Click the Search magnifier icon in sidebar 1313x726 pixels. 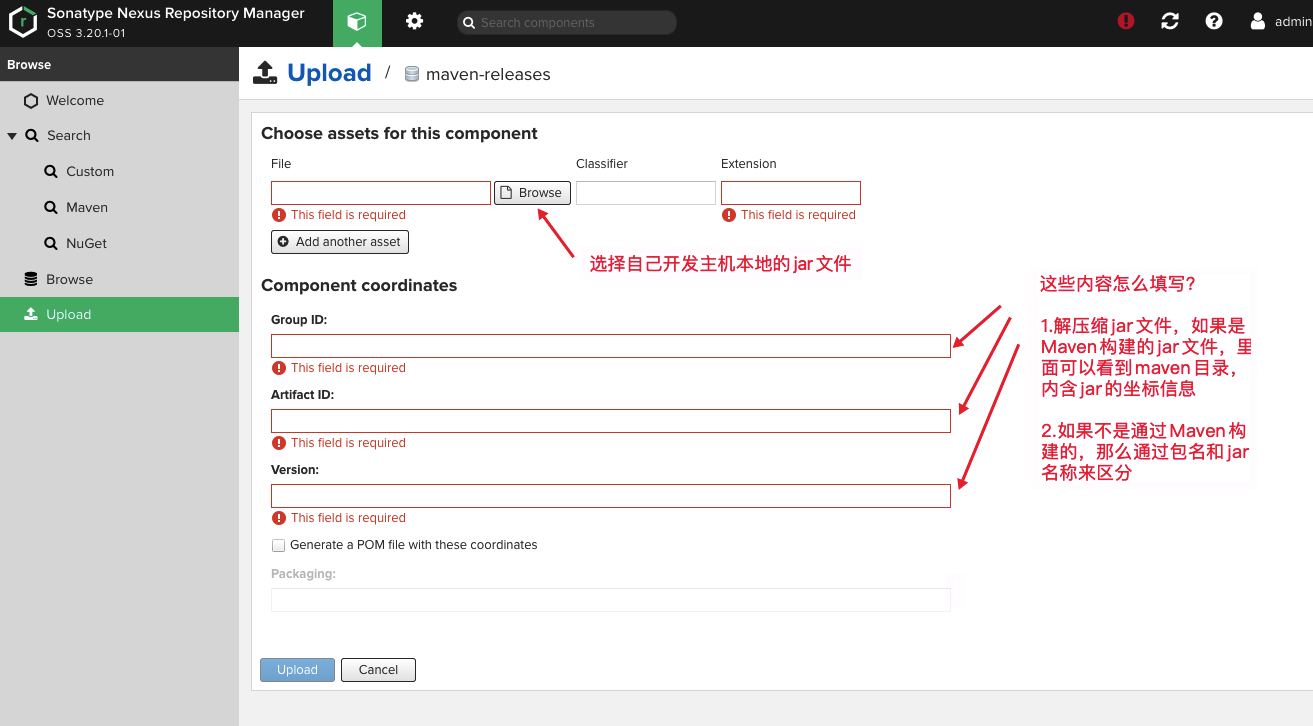coord(31,136)
